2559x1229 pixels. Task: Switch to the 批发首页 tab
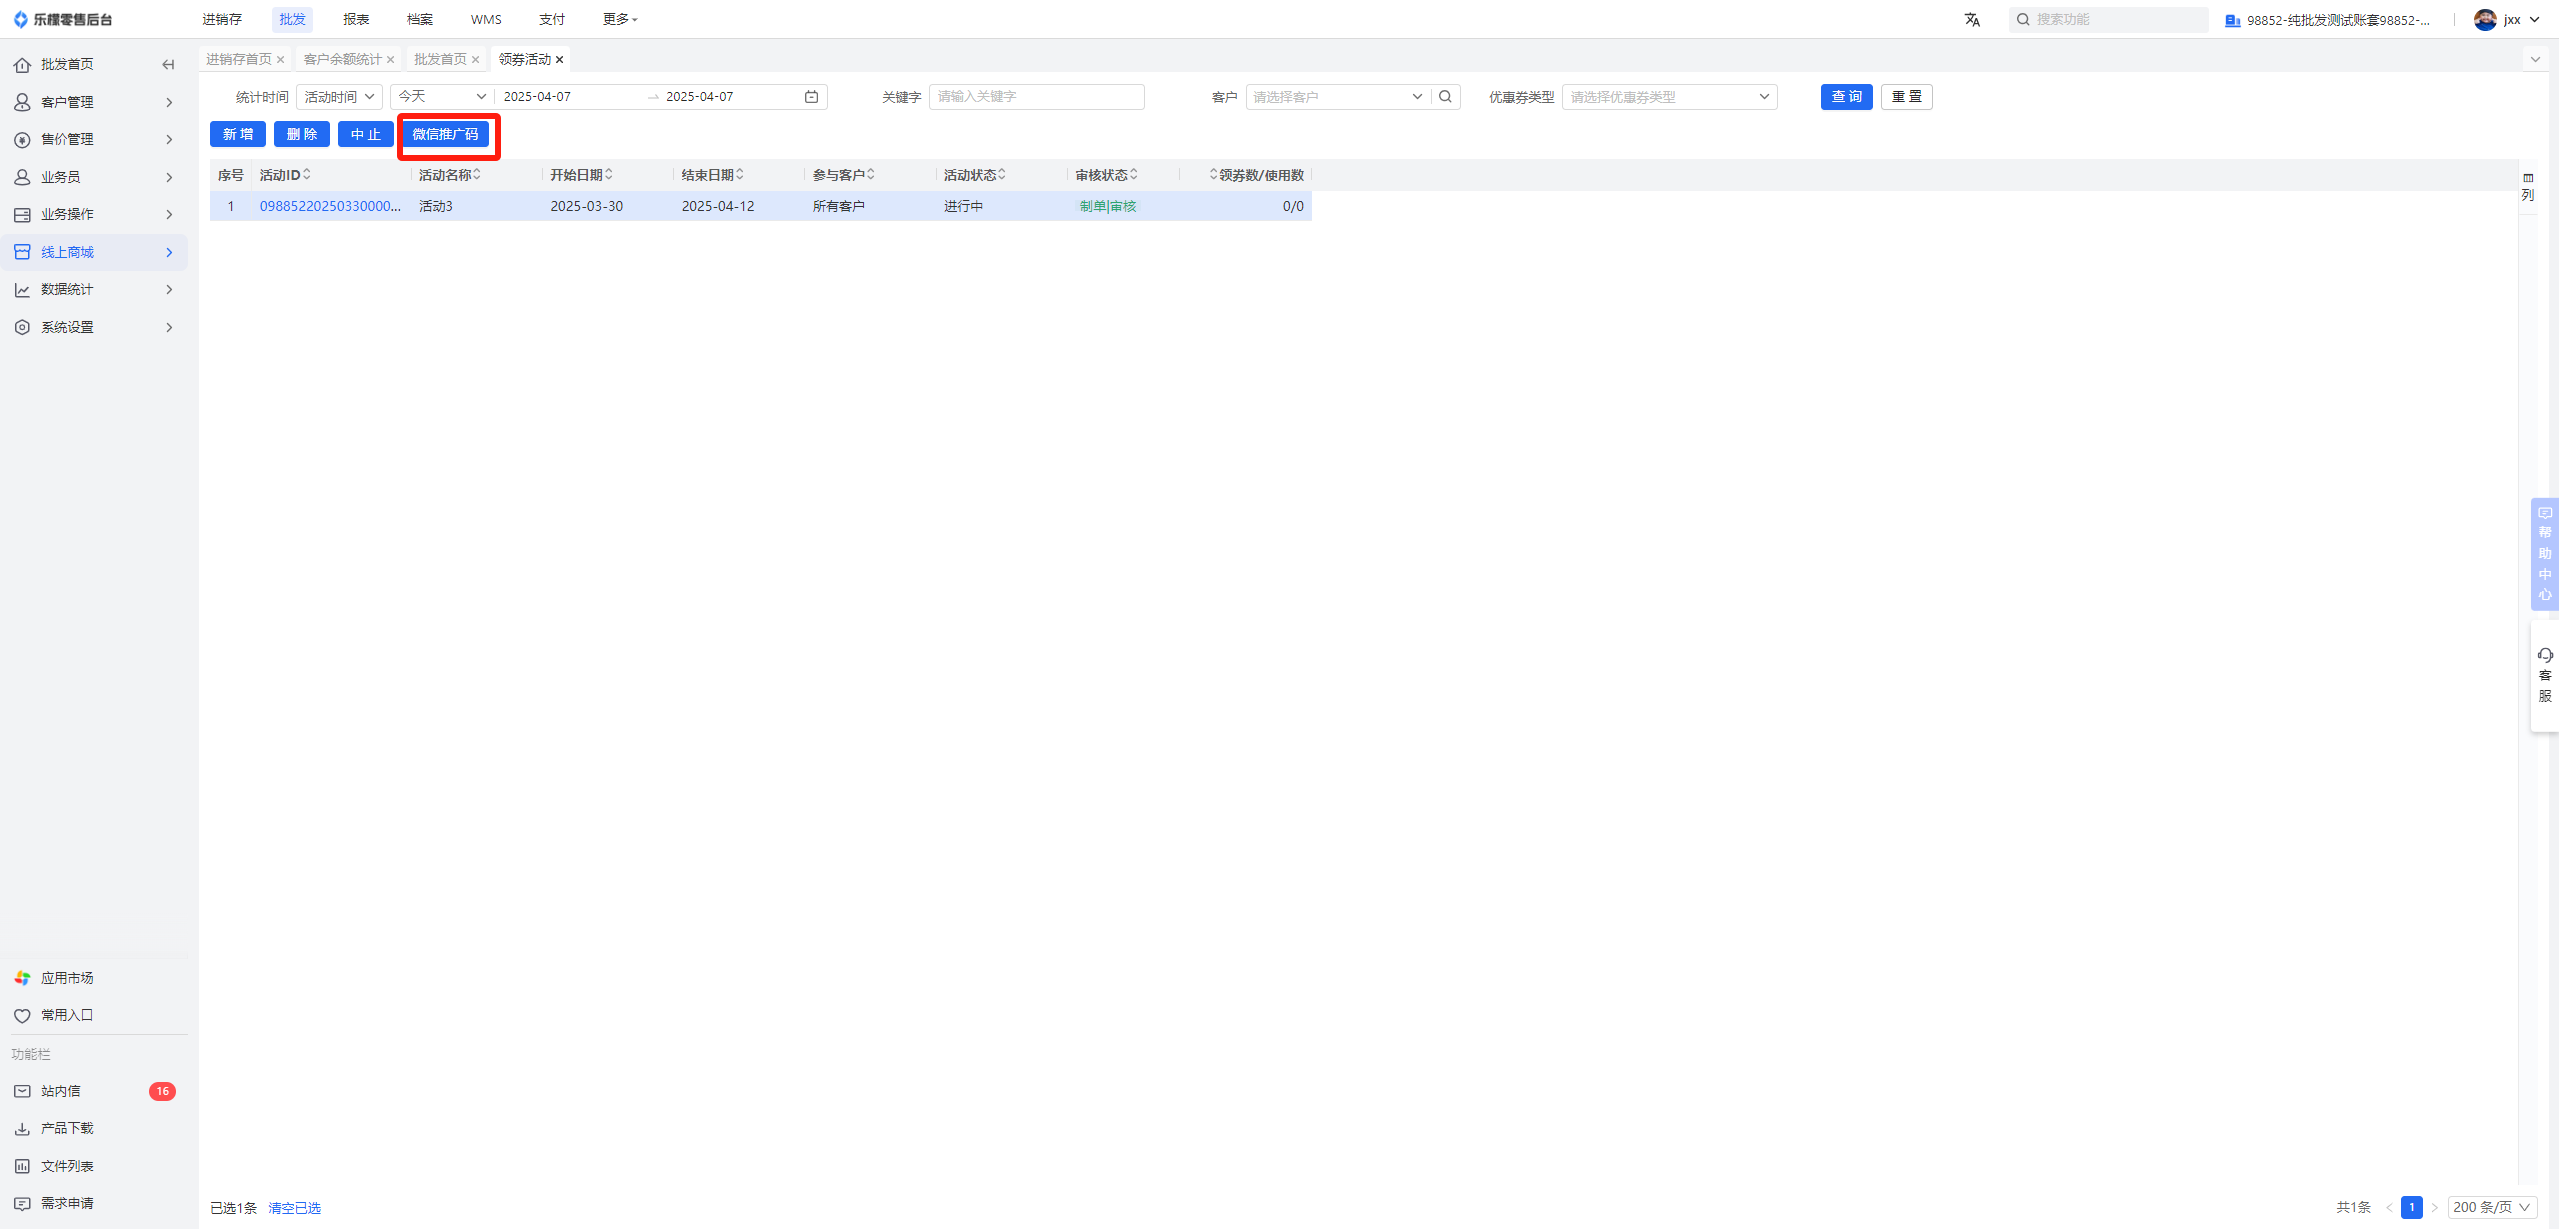[x=440, y=60]
